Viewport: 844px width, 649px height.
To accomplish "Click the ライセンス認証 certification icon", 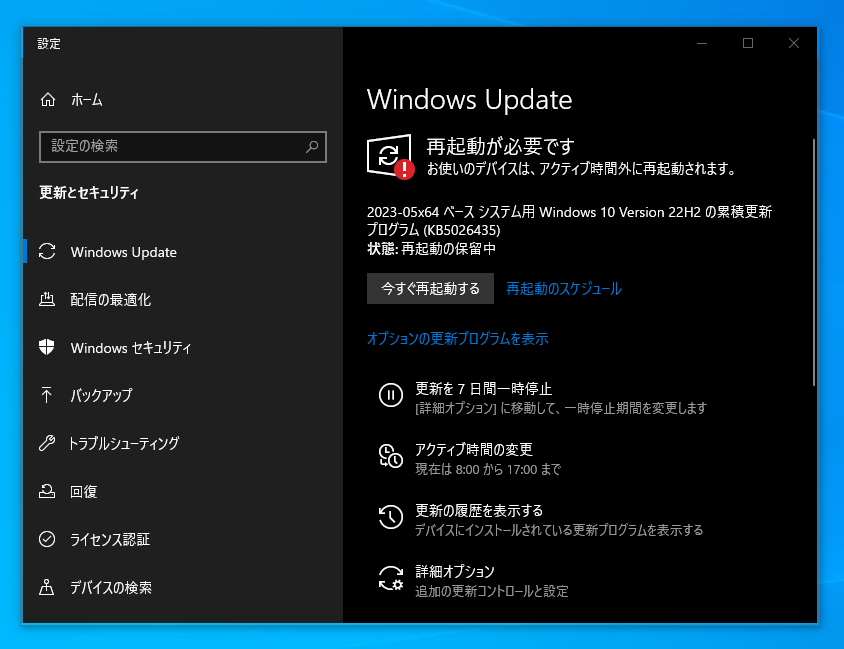I will (x=47, y=540).
